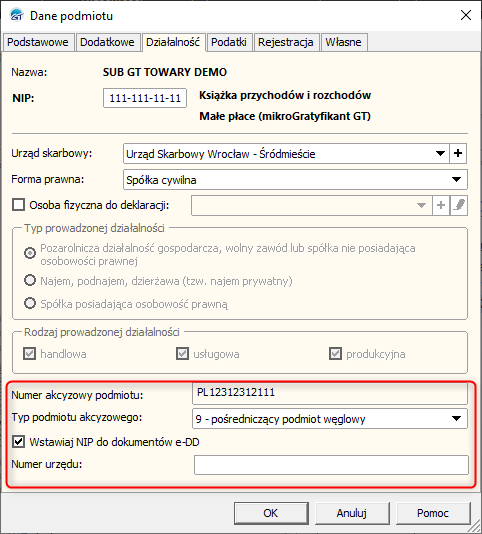This screenshot has height=534, width=482.
Task: Click the plus icon beside Urząd skarbowy
Action: [x=458, y=154]
